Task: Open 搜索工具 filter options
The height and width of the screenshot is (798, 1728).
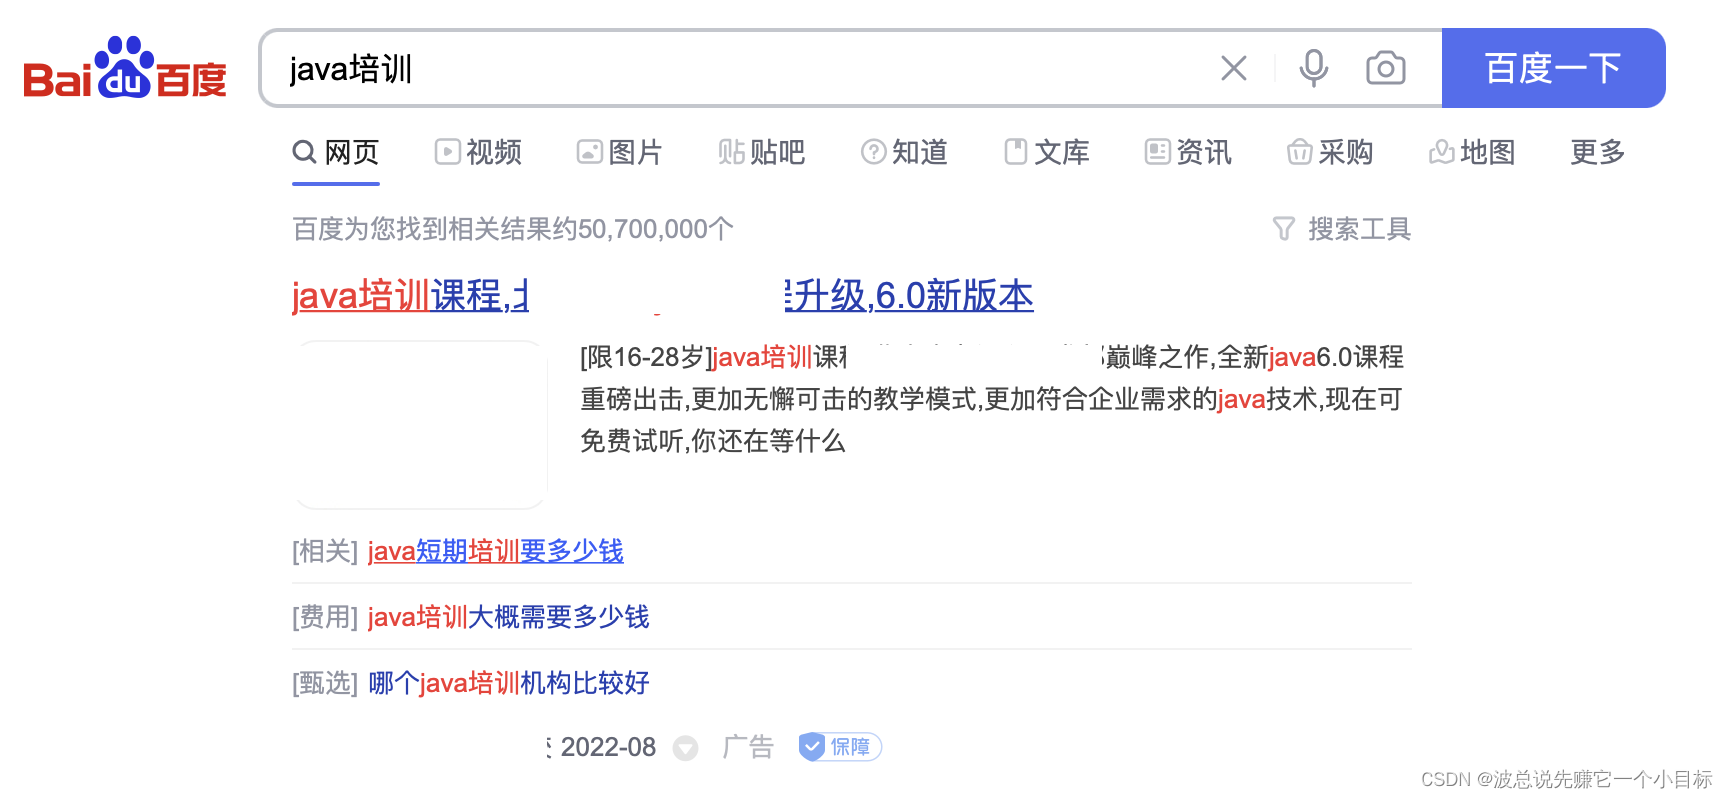Action: [x=1341, y=229]
